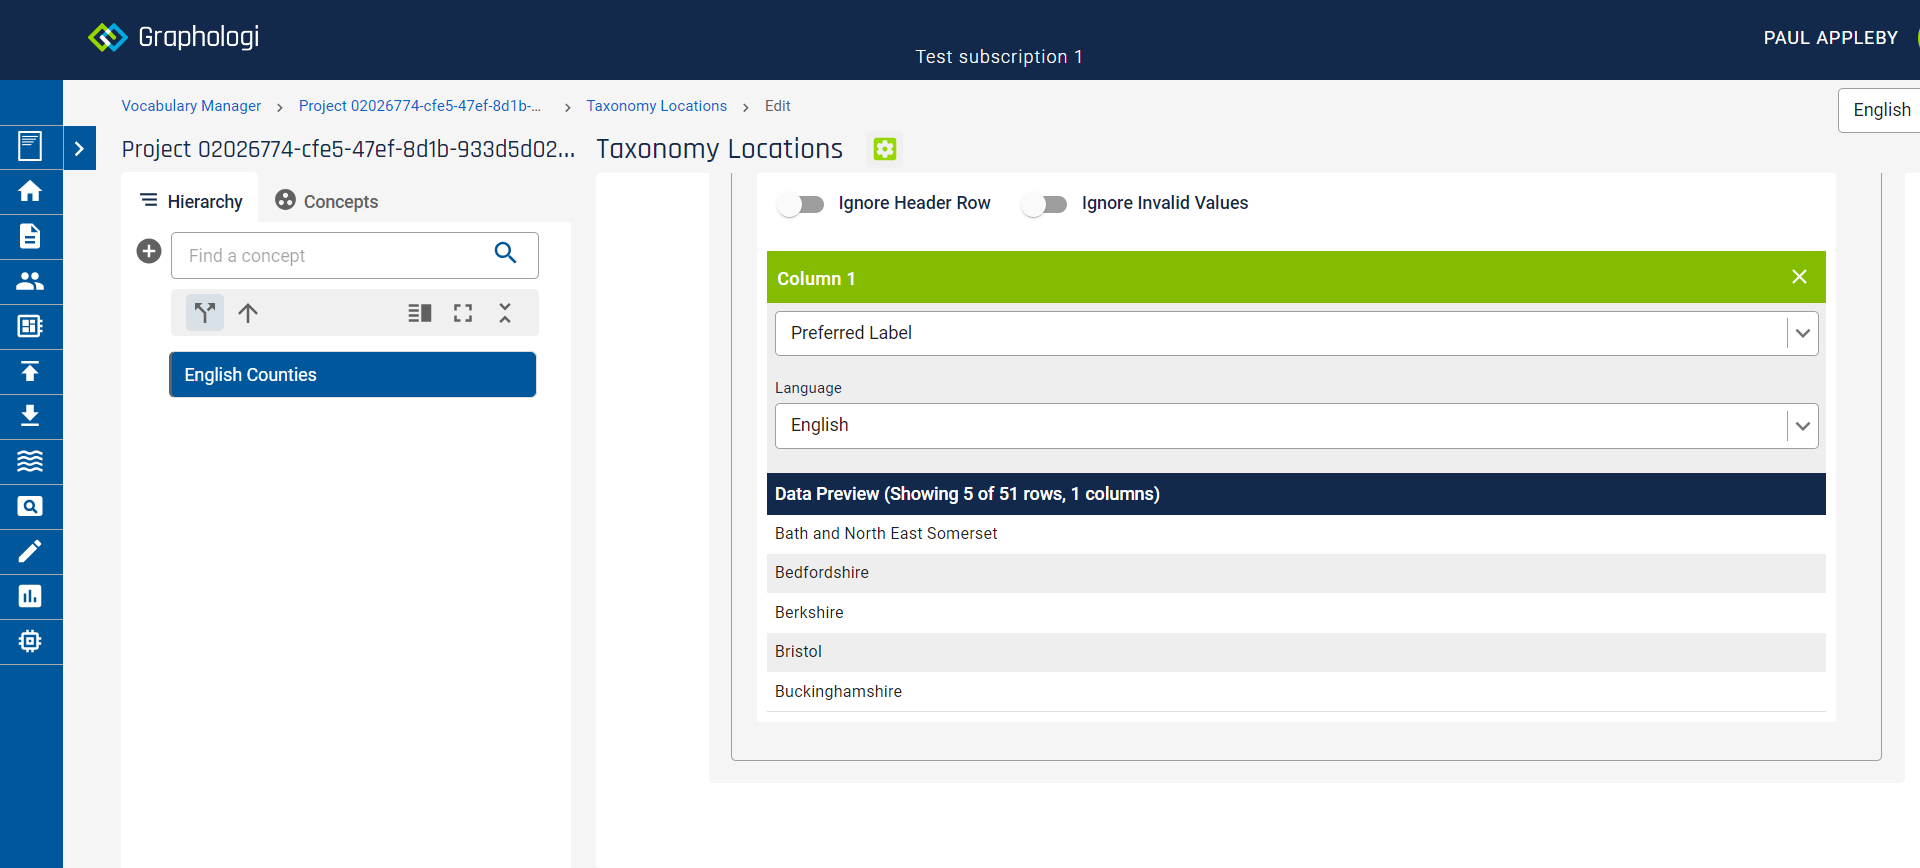
Task: Add a concept with the plus icon
Action: point(149,251)
